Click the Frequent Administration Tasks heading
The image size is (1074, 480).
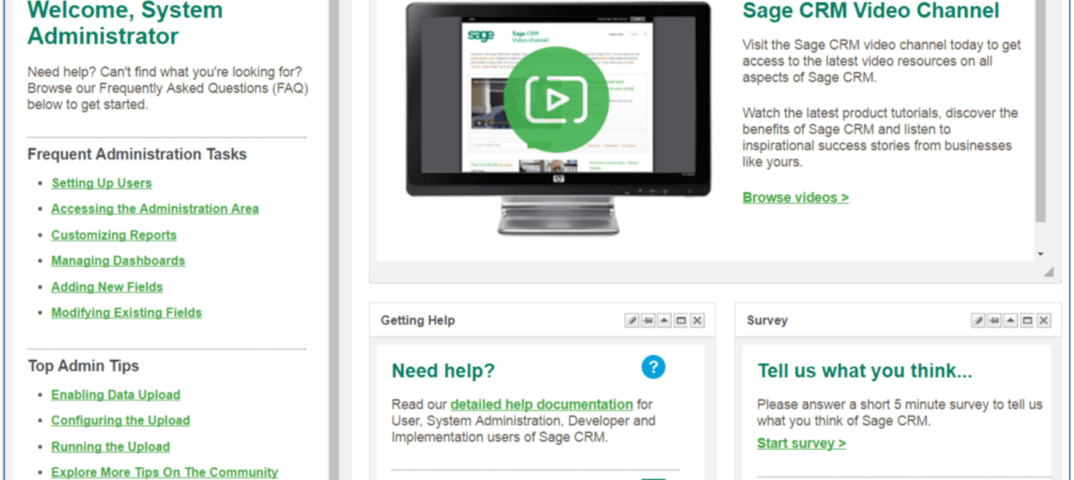coord(137,154)
